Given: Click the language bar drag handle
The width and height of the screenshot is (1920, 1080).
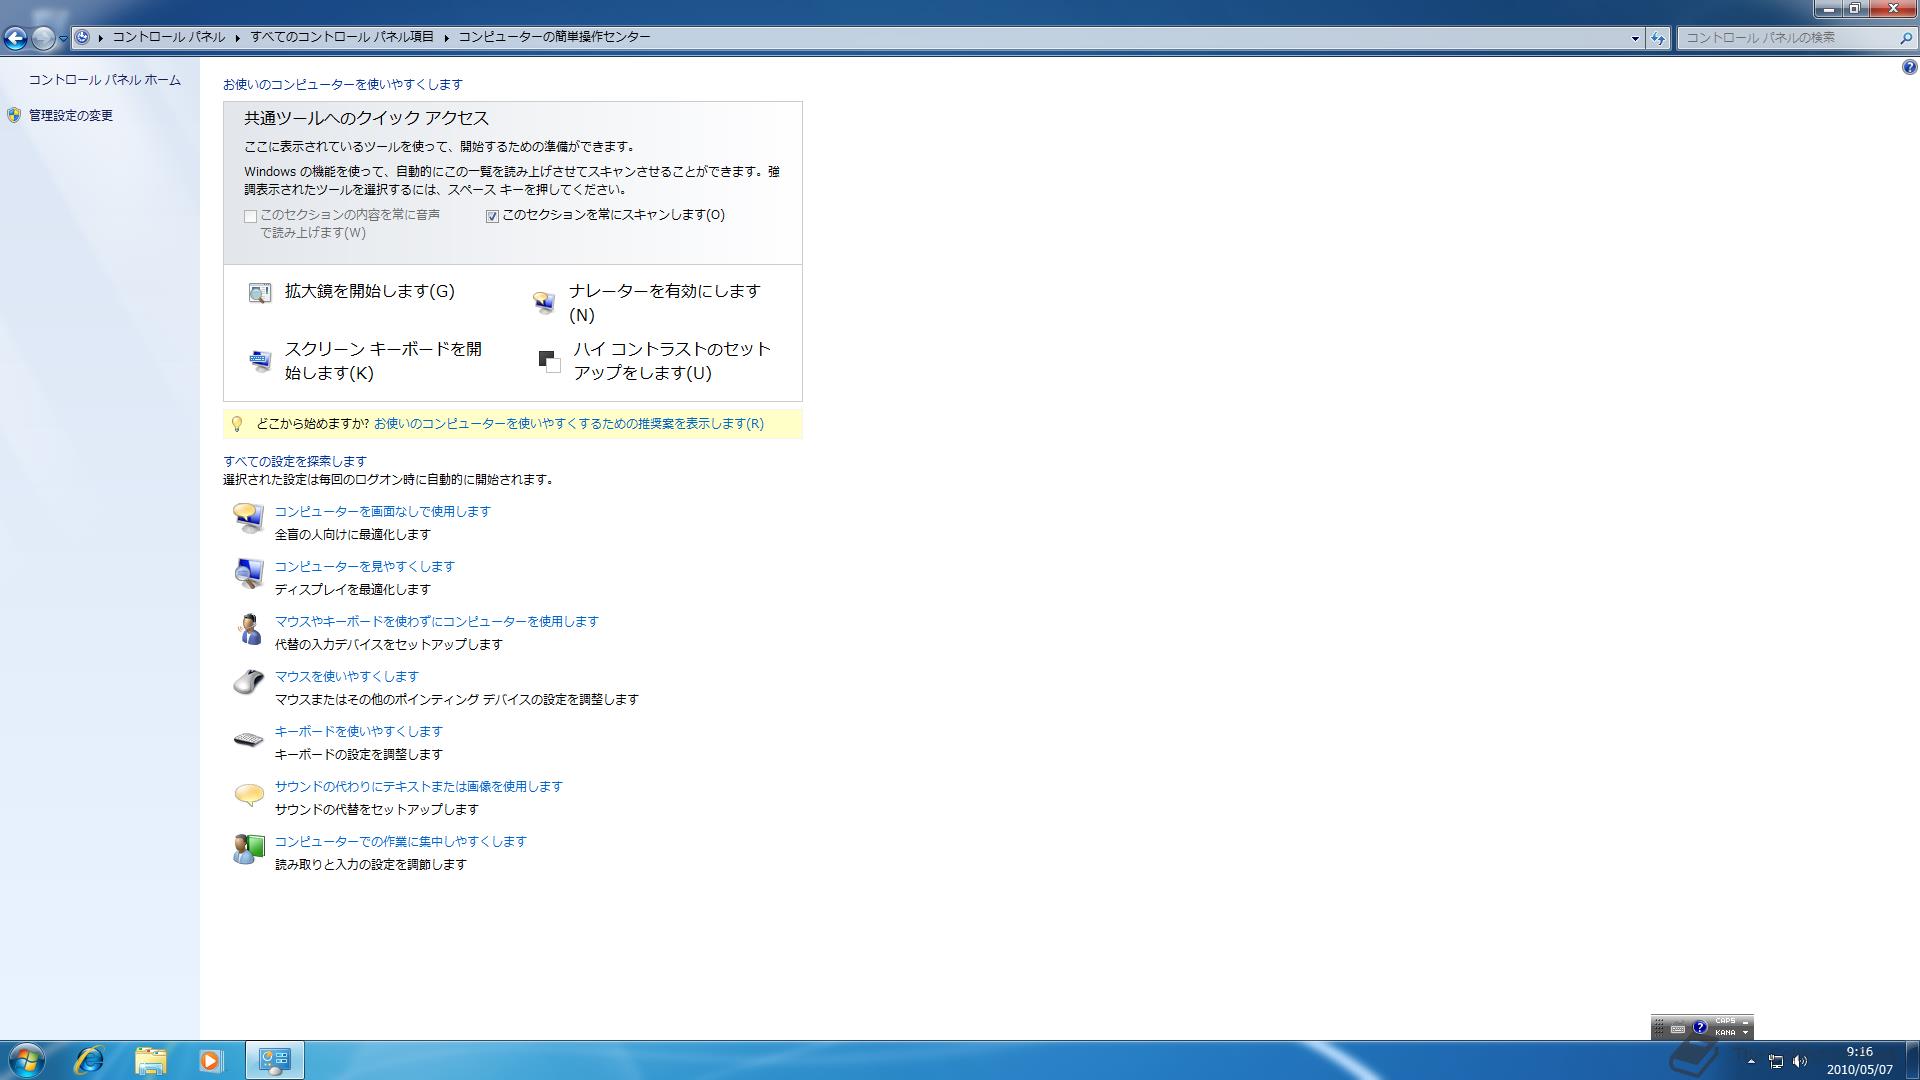Looking at the screenshot, I should click(1659, 1028).
